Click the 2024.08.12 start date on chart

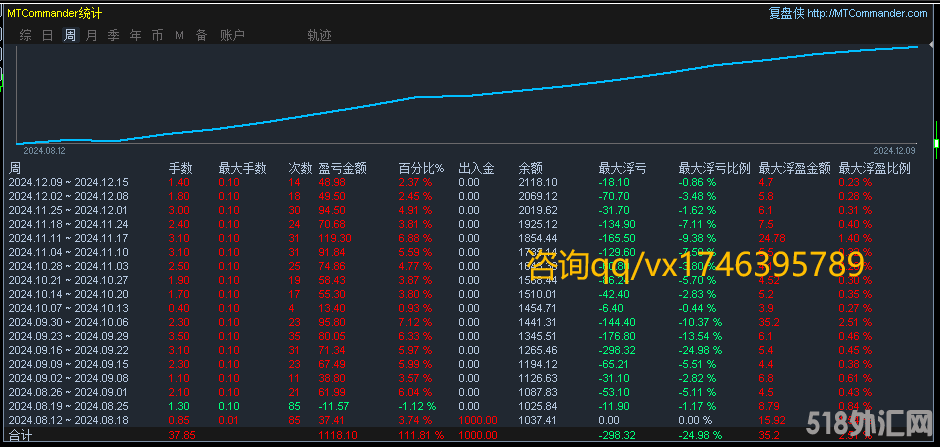click(44, 150)
